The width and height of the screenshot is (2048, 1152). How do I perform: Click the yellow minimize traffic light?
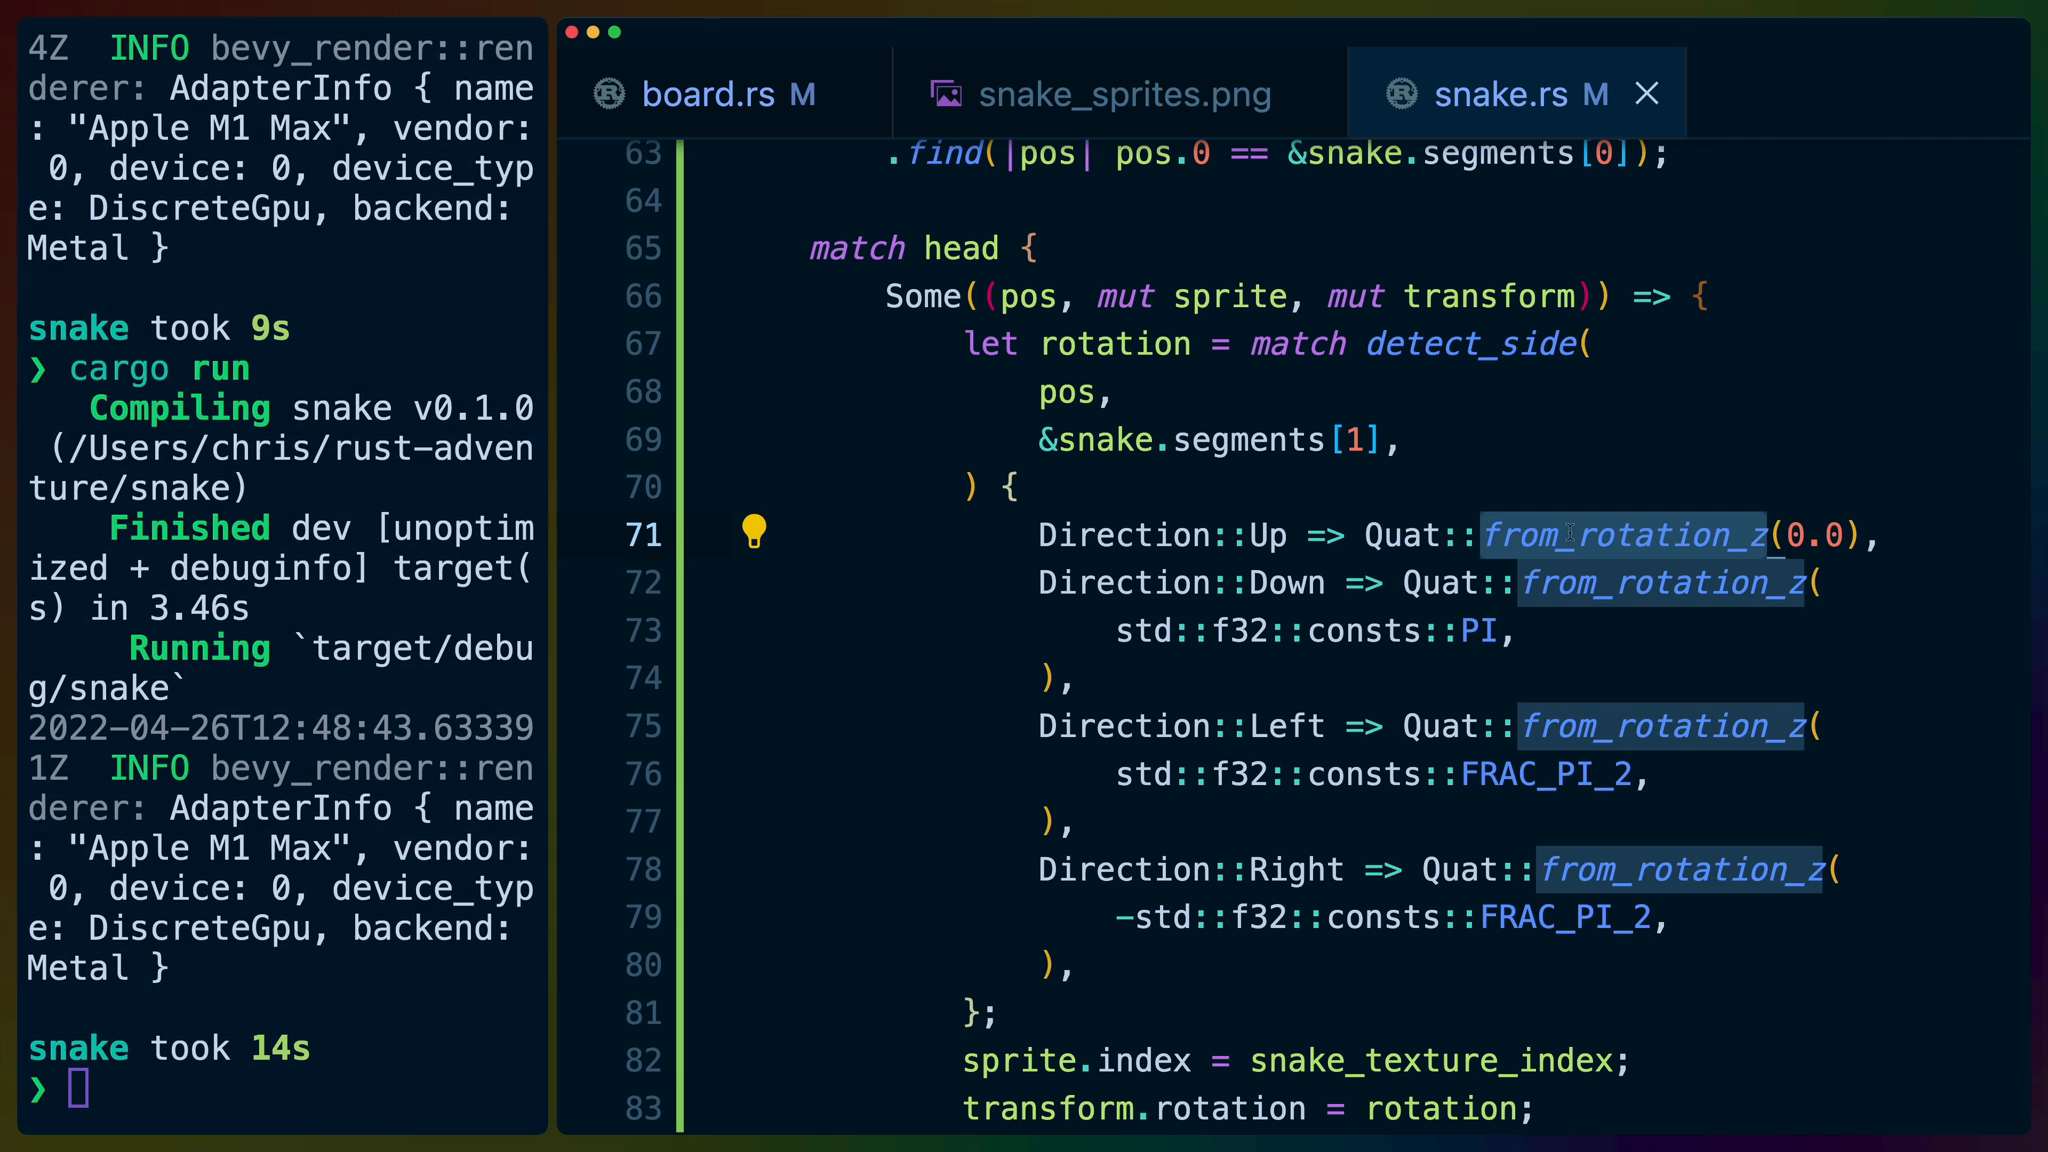(x=592, y=31)
